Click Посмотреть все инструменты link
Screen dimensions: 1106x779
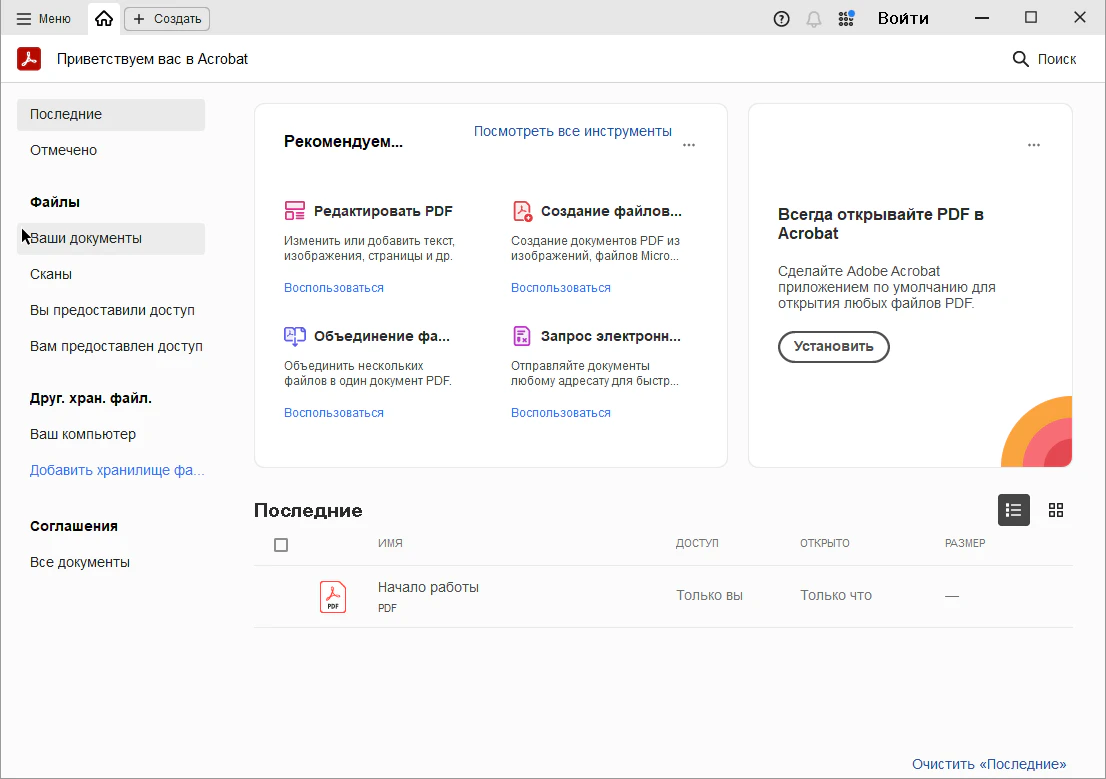point(573,131)
